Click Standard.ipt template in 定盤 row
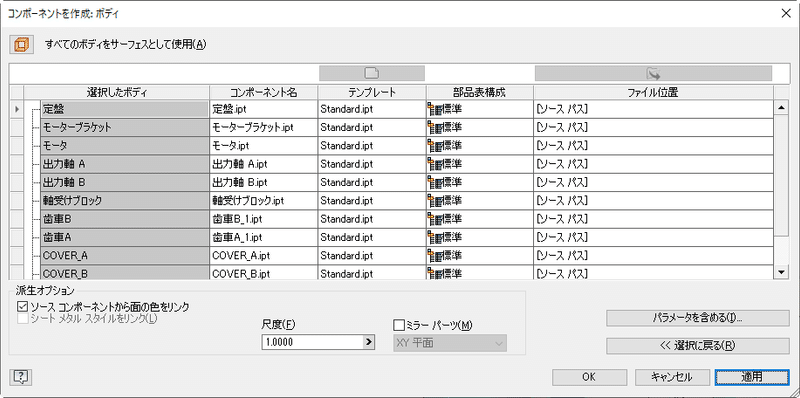This screenshot has height=398, width=800. click(x=372, y=109)
